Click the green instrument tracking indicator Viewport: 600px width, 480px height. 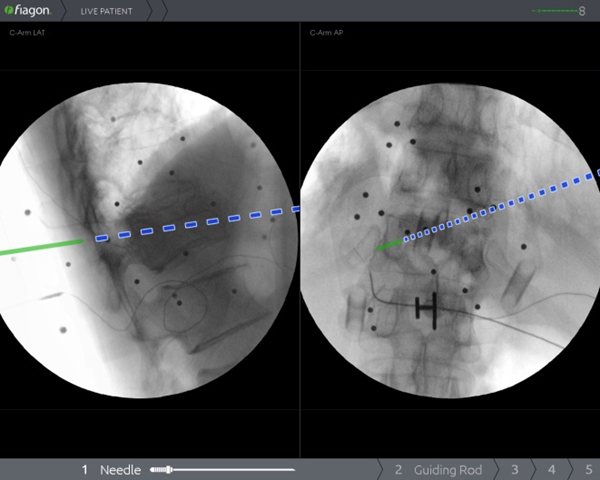[x=557, y=10]
